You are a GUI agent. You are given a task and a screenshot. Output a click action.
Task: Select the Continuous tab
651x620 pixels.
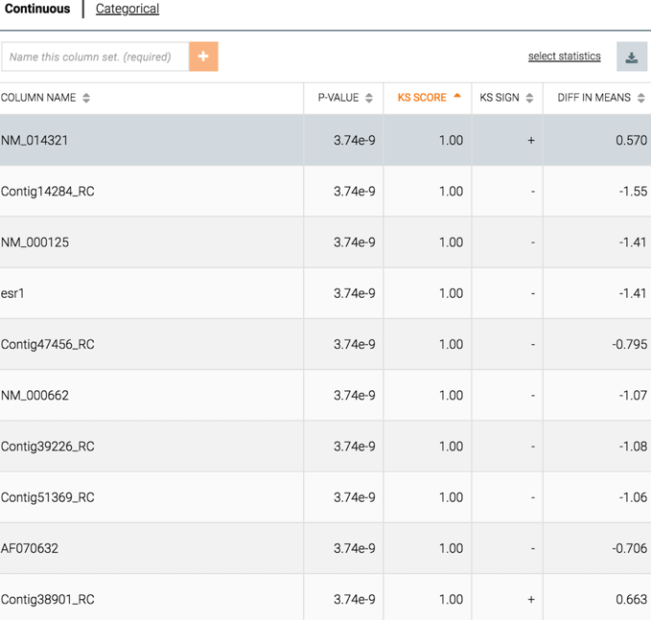point(37,9)
